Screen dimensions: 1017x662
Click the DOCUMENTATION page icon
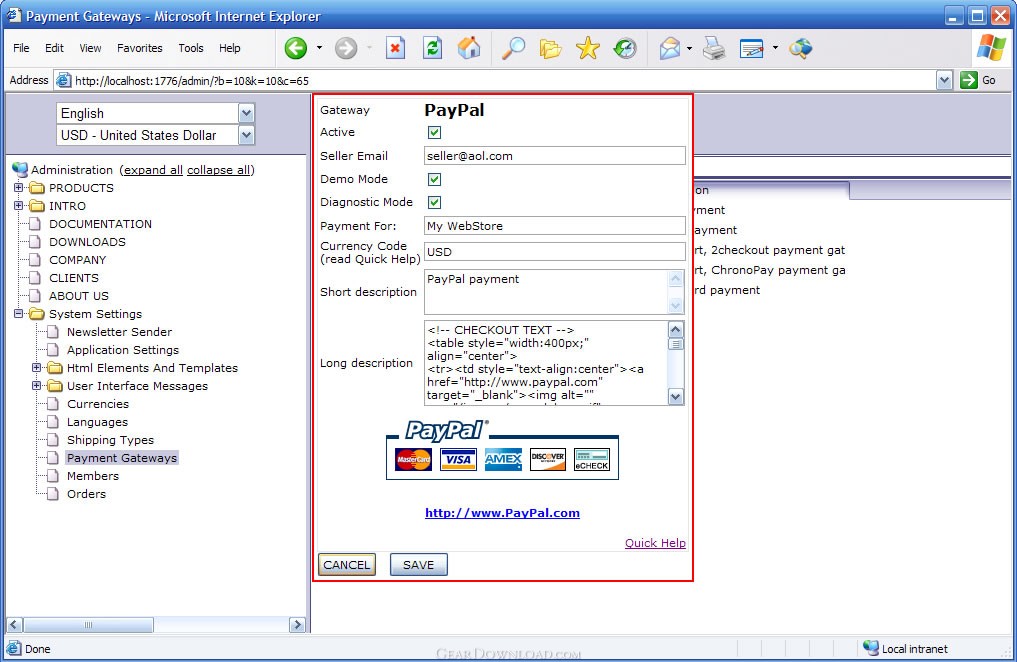pyautogui.click(x=35, y=224)
